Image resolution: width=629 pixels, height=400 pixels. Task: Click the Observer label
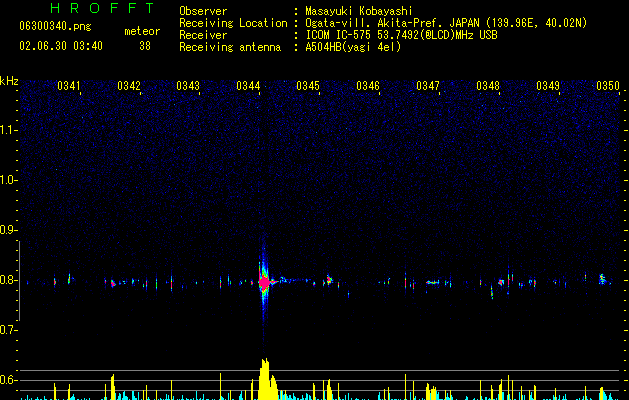point(203,11)
